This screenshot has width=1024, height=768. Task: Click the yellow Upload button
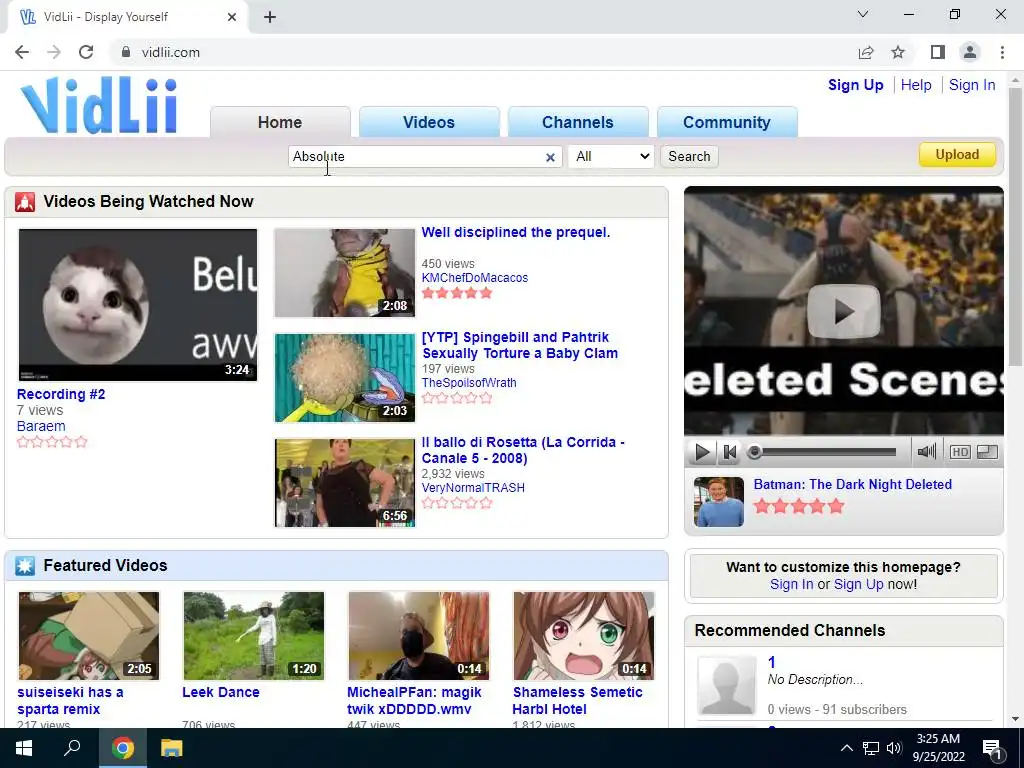click(957, 155)
